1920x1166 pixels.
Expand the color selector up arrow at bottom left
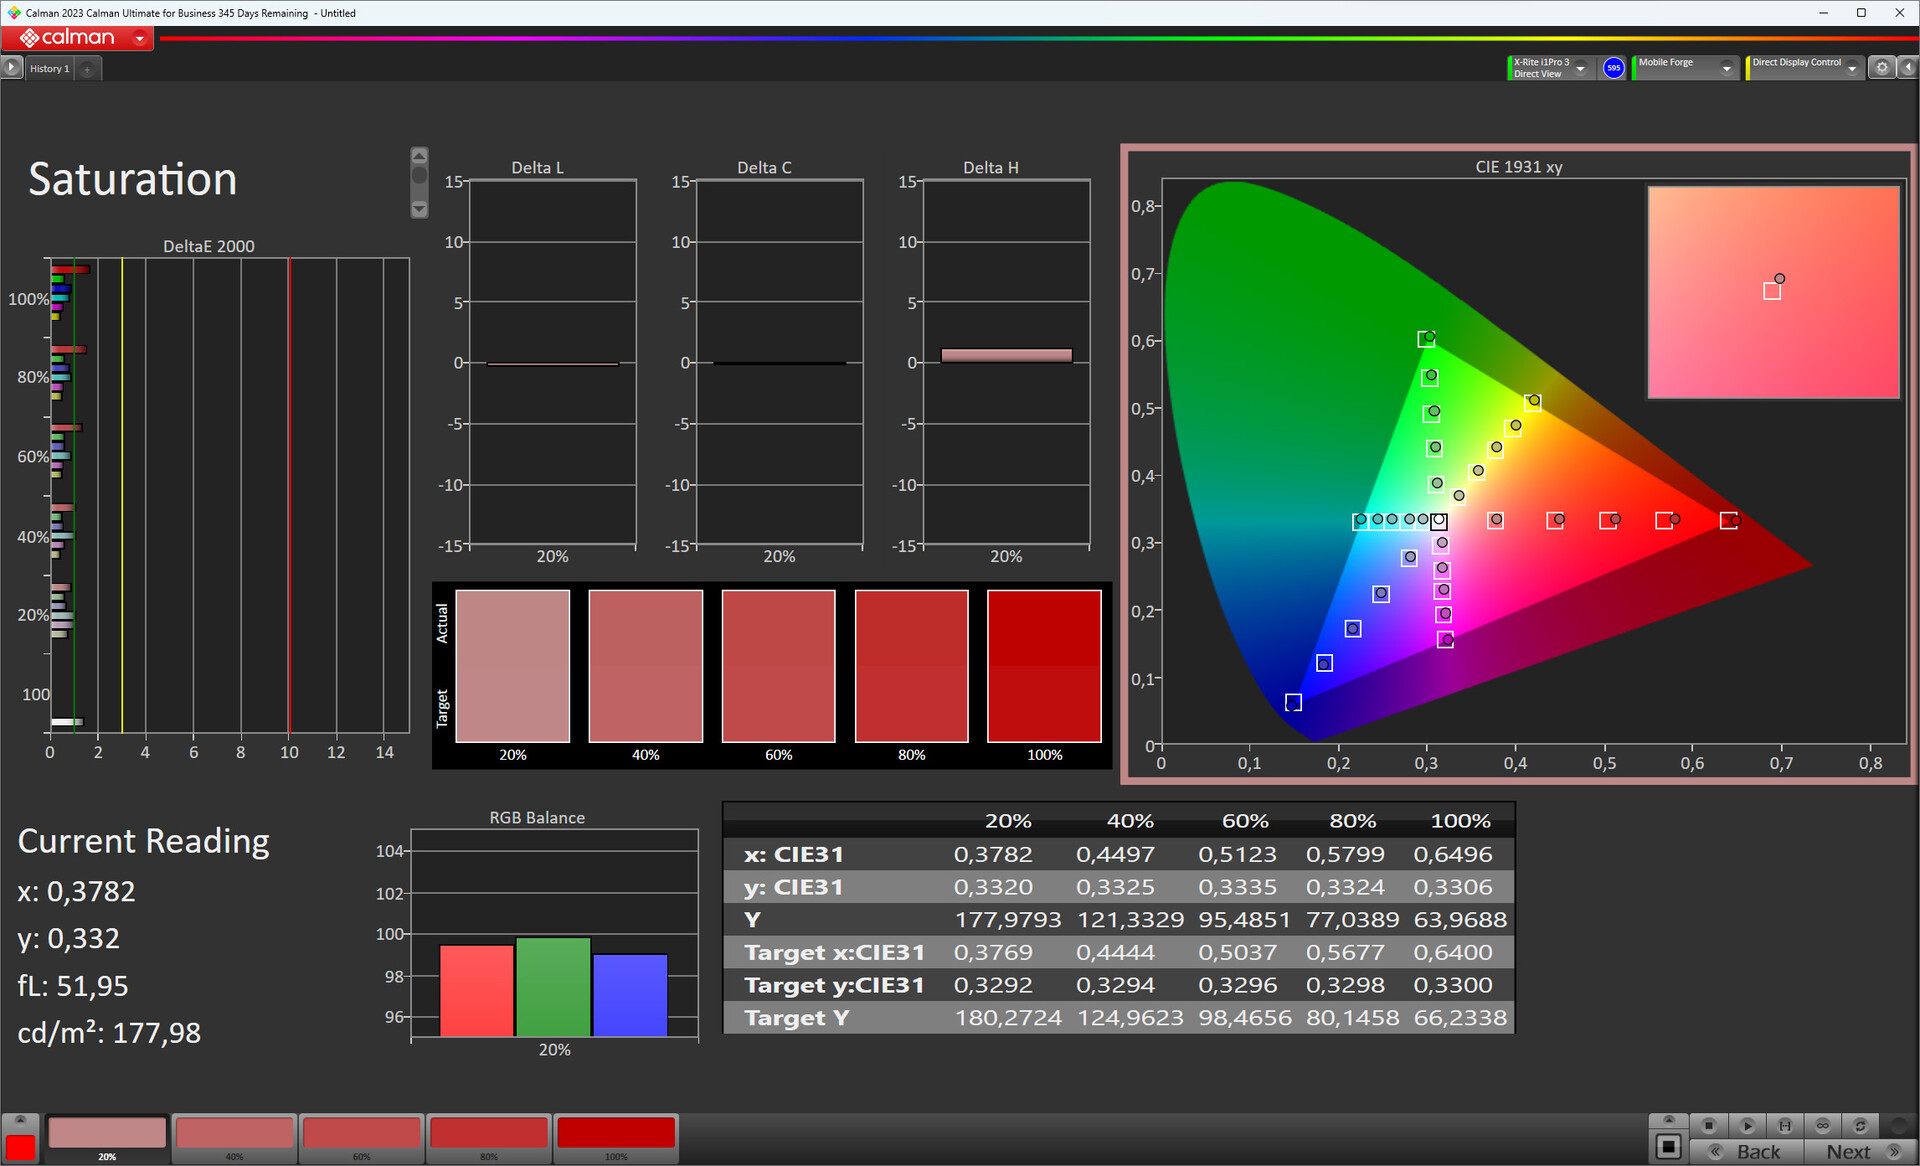pos(20,1121)
